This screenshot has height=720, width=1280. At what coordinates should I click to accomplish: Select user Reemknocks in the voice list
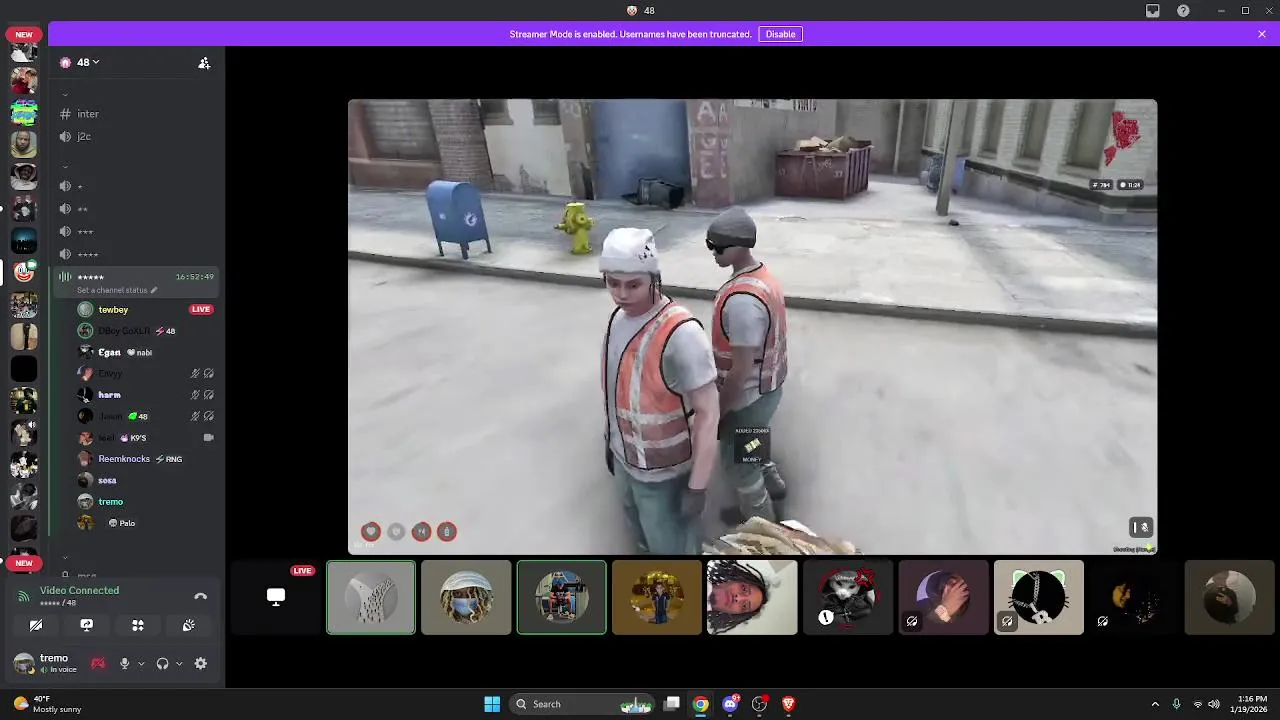(x=148, y=459)
